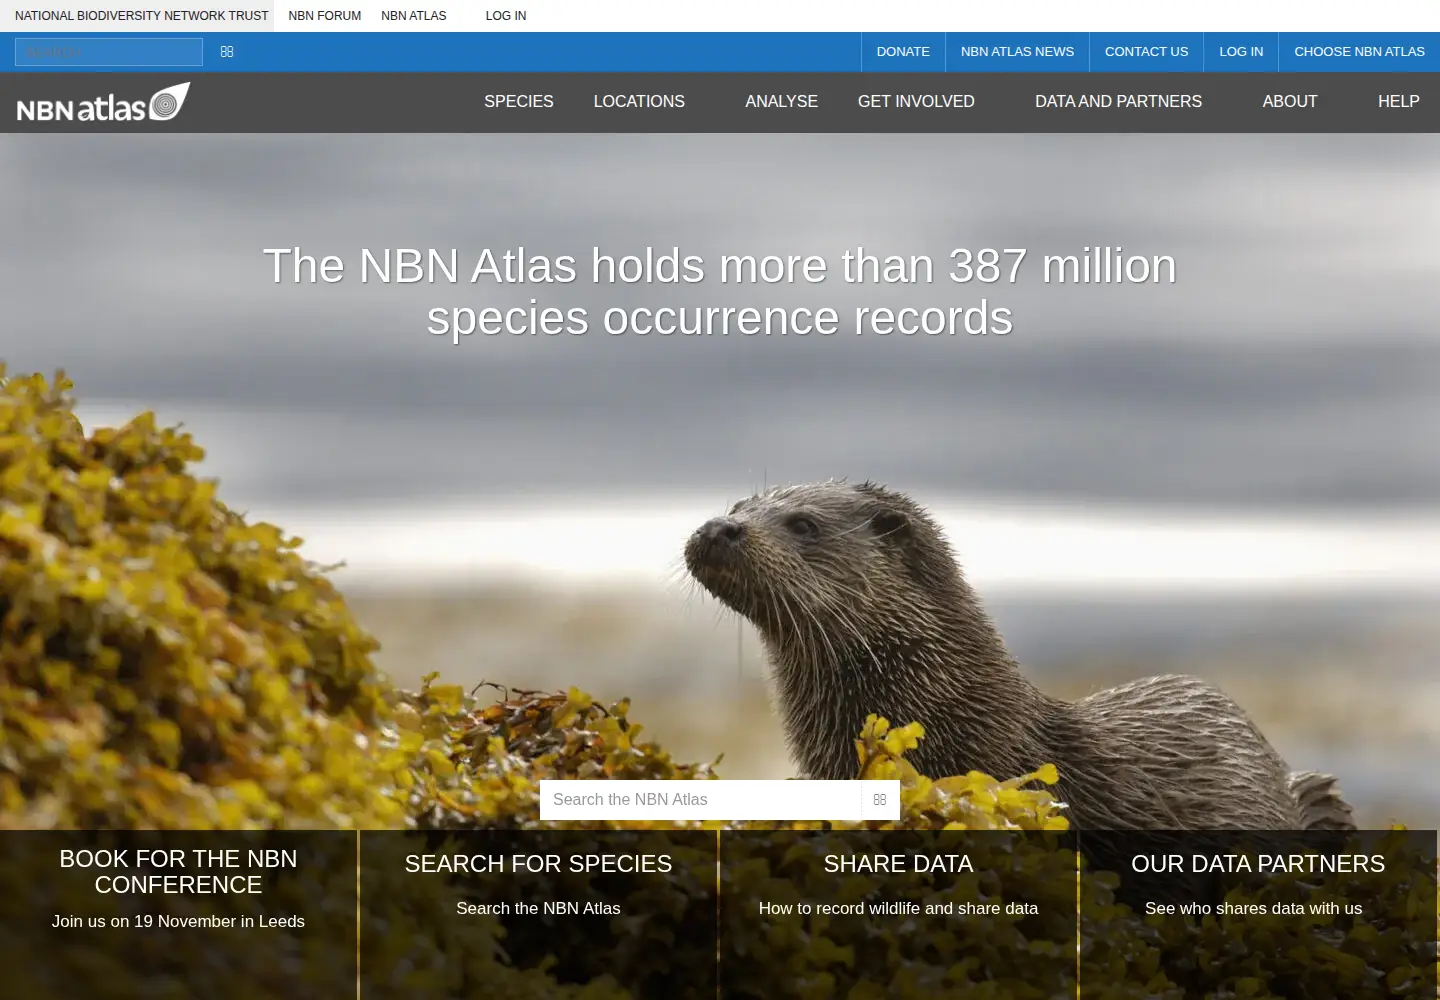Click the search icon beside the Search the NBN Atlas field
This screenshot has height=1000, width=1440.
880,800
